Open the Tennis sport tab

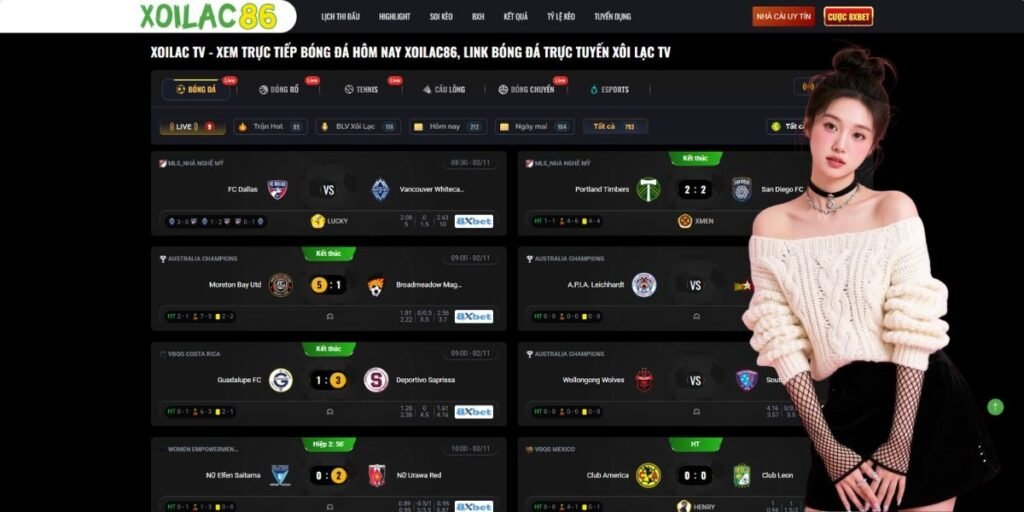(361, 89)
